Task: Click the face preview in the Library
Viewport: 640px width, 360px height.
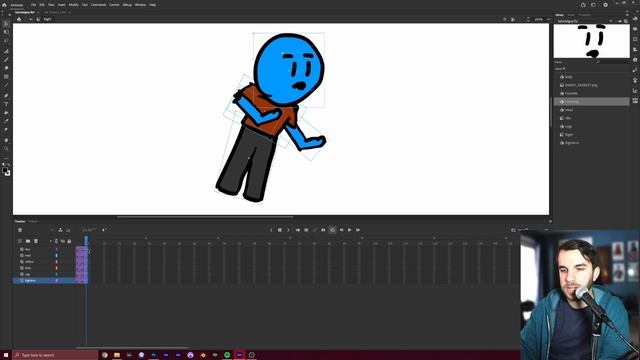Action: (x=591, y=41)
